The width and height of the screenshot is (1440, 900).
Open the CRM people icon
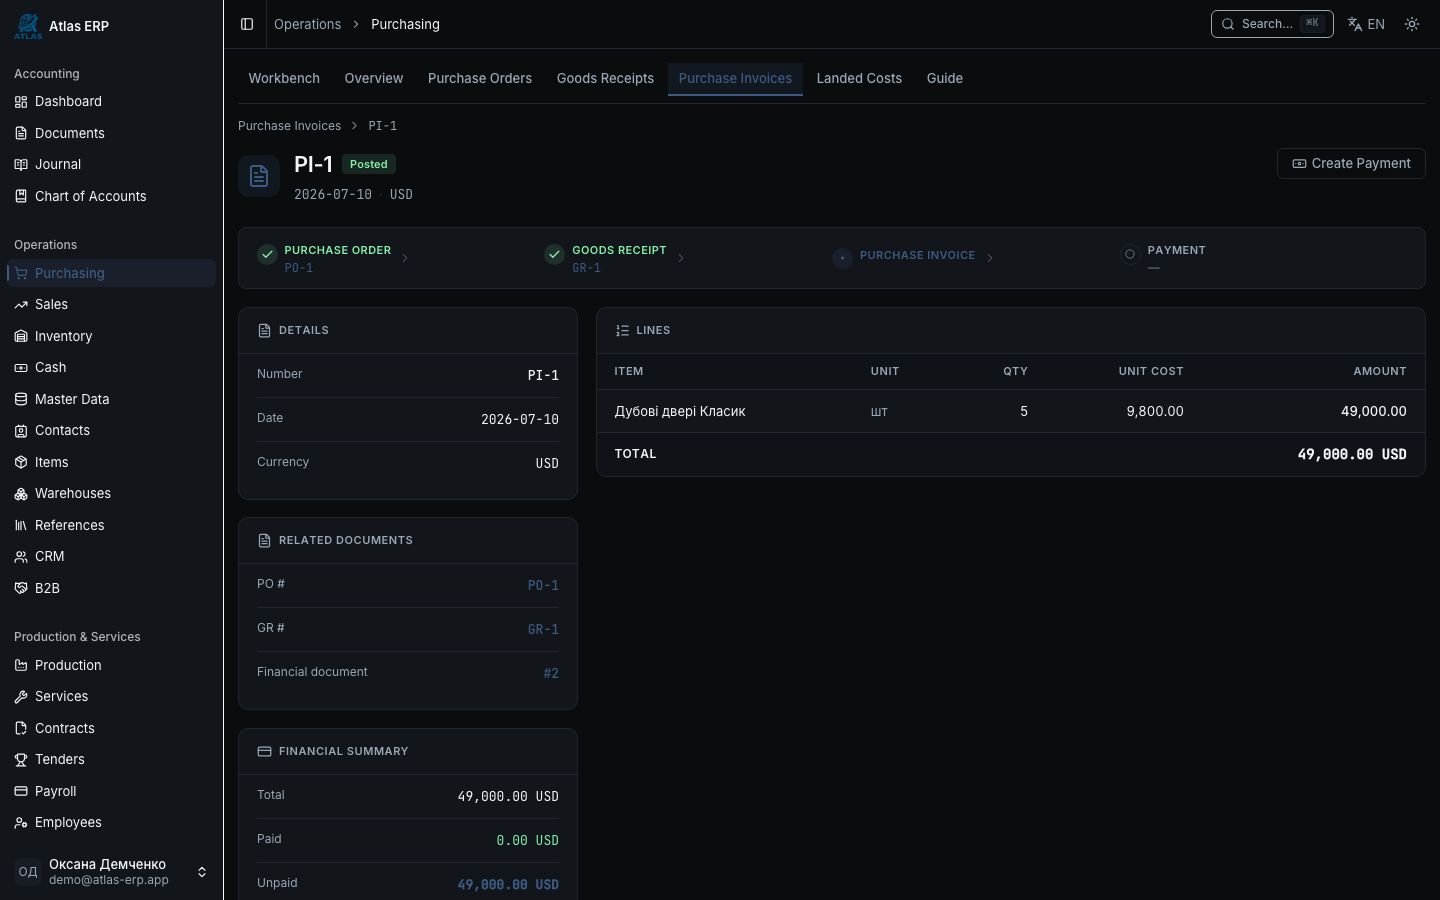pyautogui.click(x=21, y=557)
